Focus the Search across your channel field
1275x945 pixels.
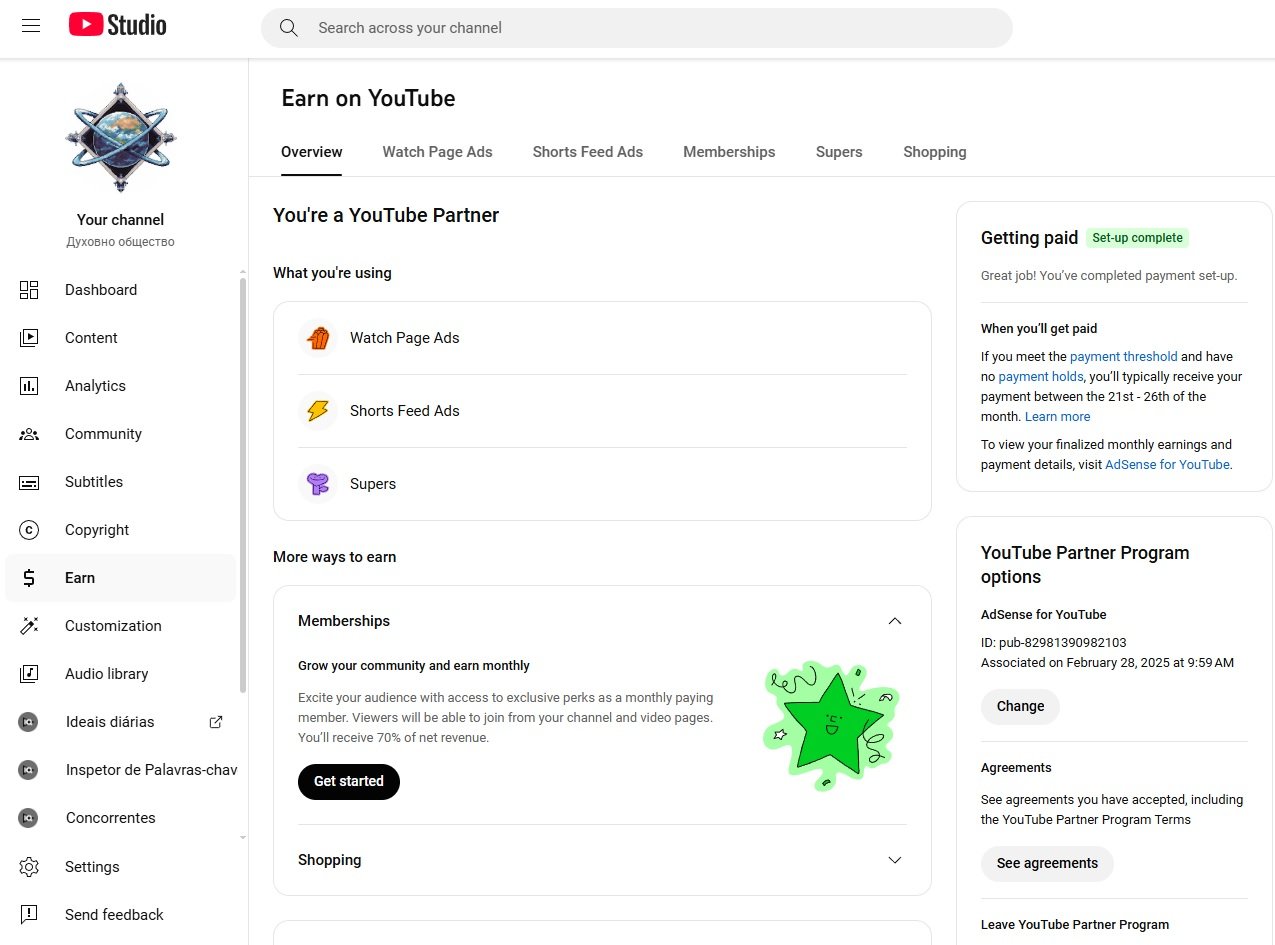[x=637, y=28]
